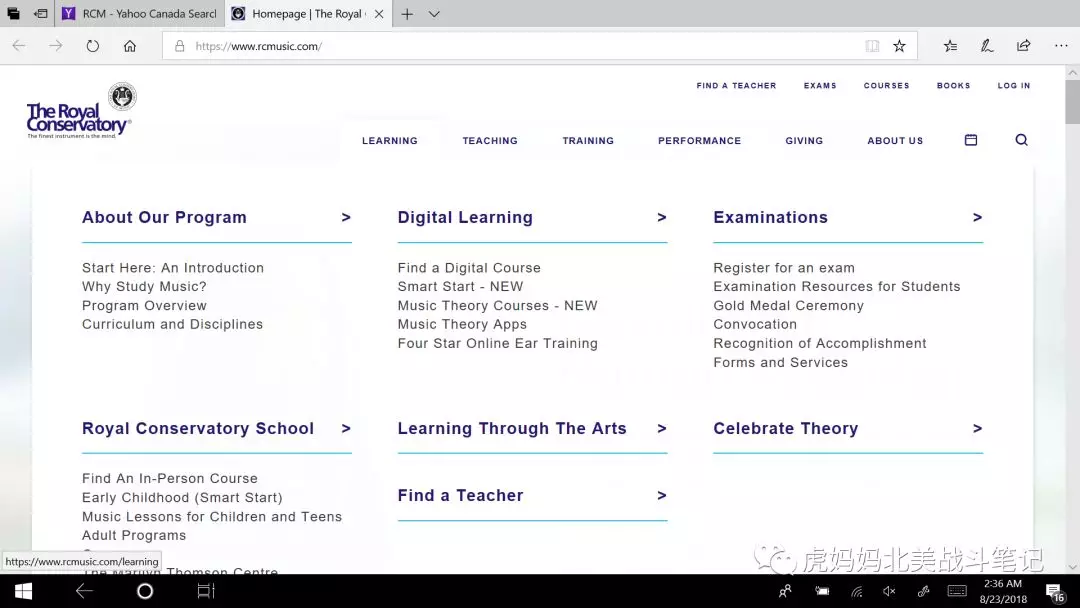Expand Examinations section arrow
This screenshot has width=1080, height=608.
tap(977, 218)
